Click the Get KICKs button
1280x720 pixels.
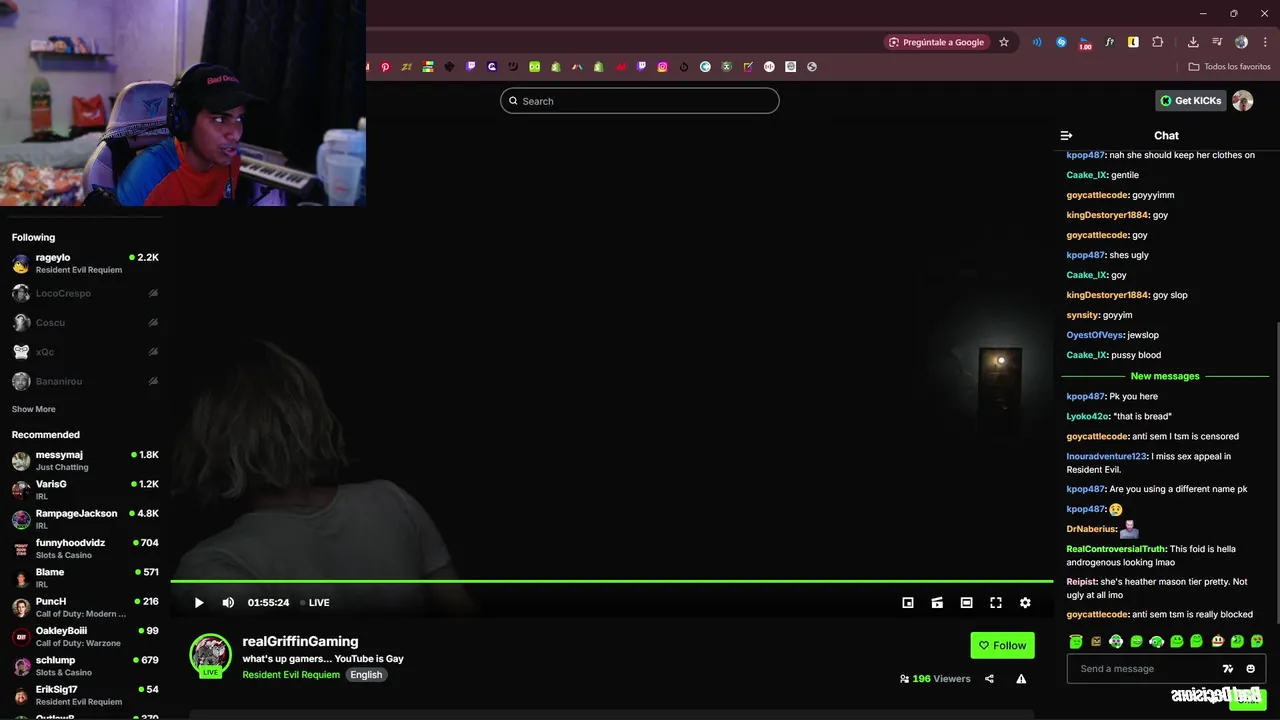[x=1190, y=101]
